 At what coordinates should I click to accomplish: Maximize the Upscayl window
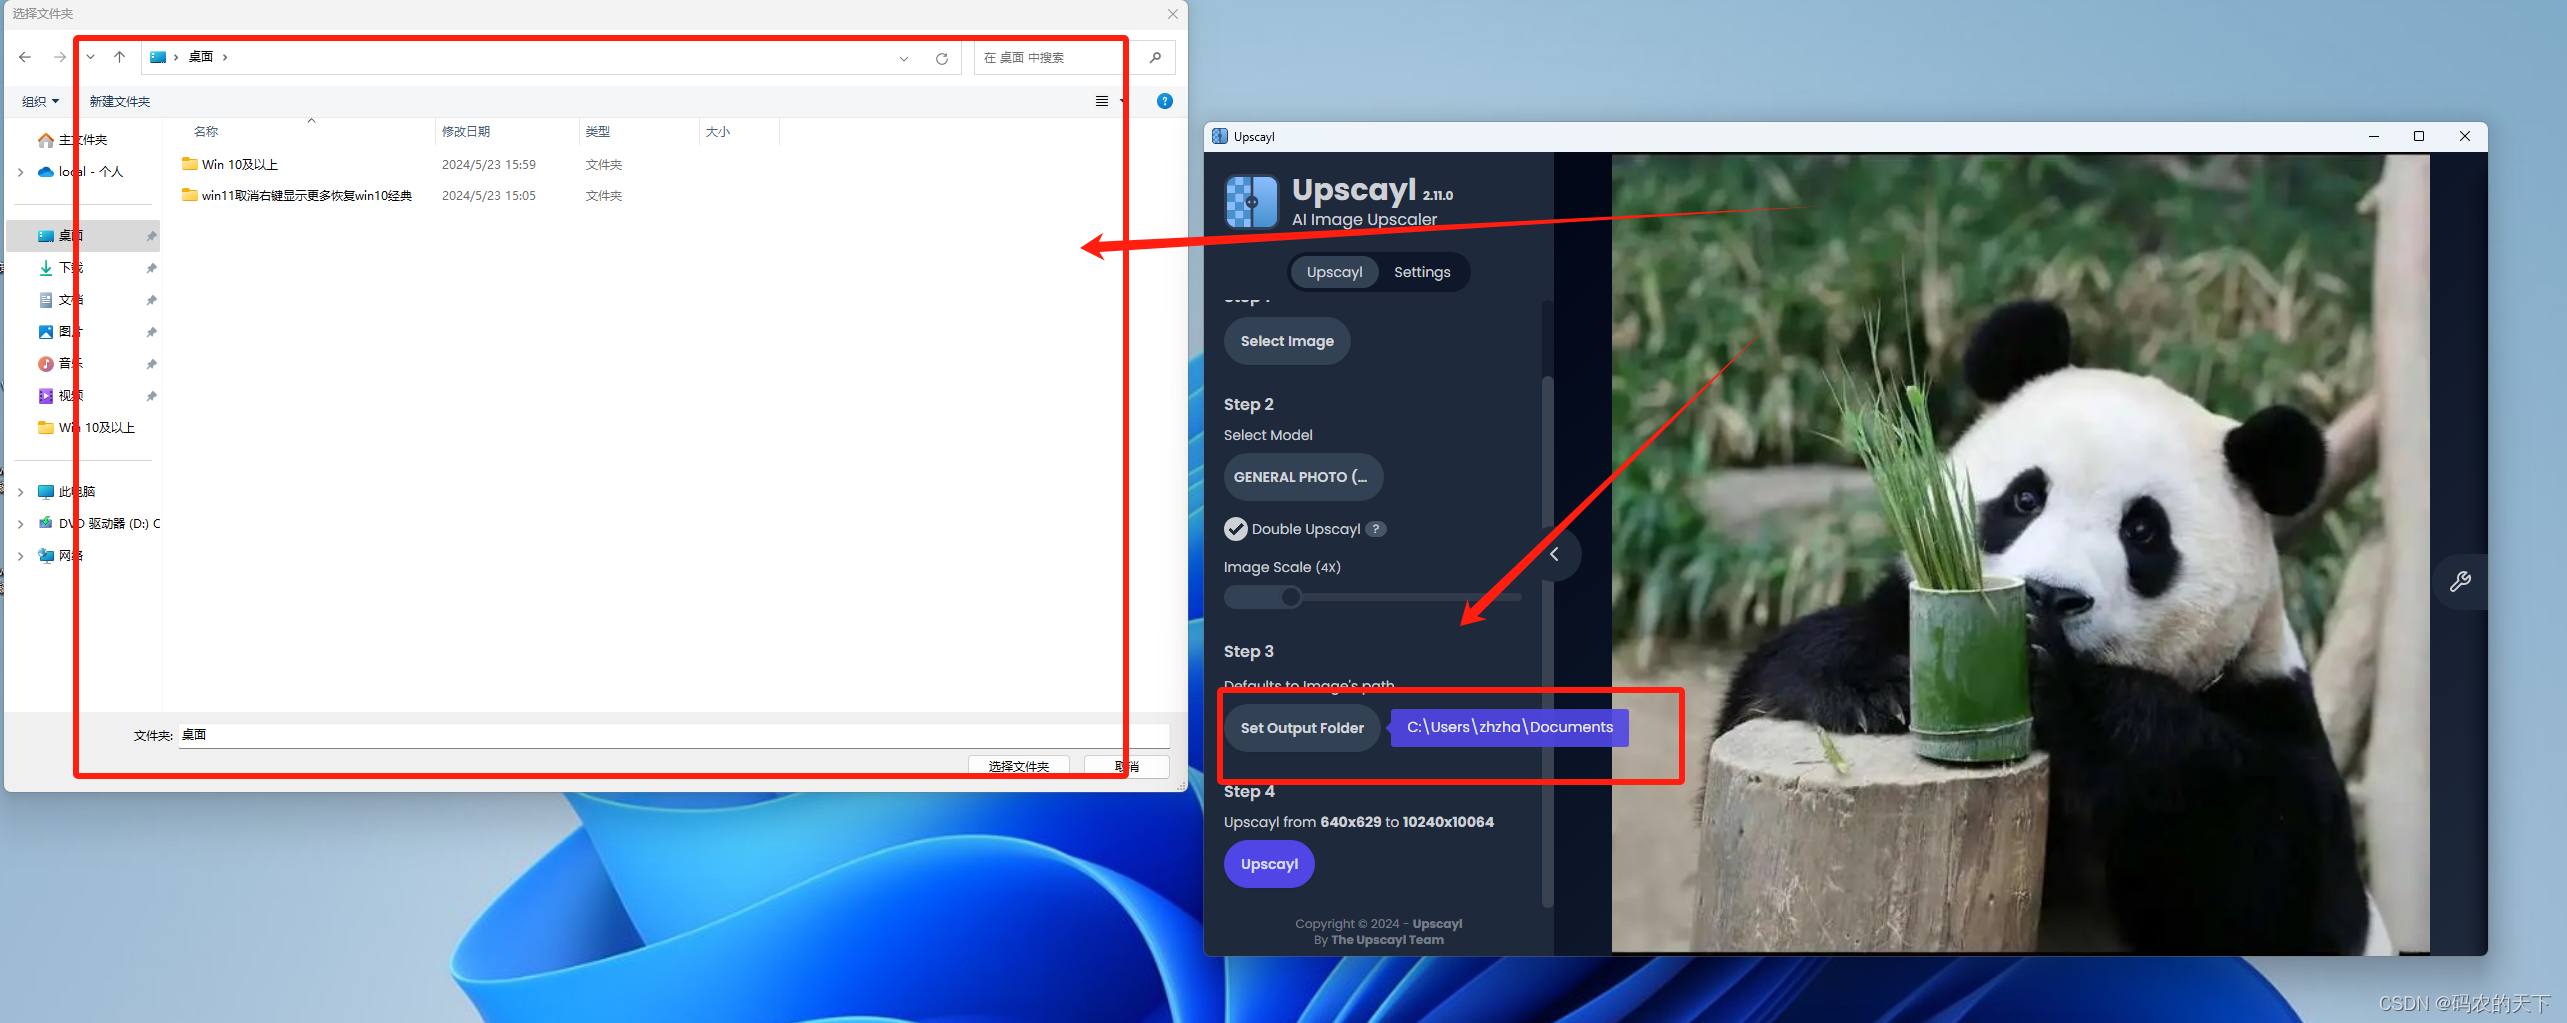(x=2419, y=136)
